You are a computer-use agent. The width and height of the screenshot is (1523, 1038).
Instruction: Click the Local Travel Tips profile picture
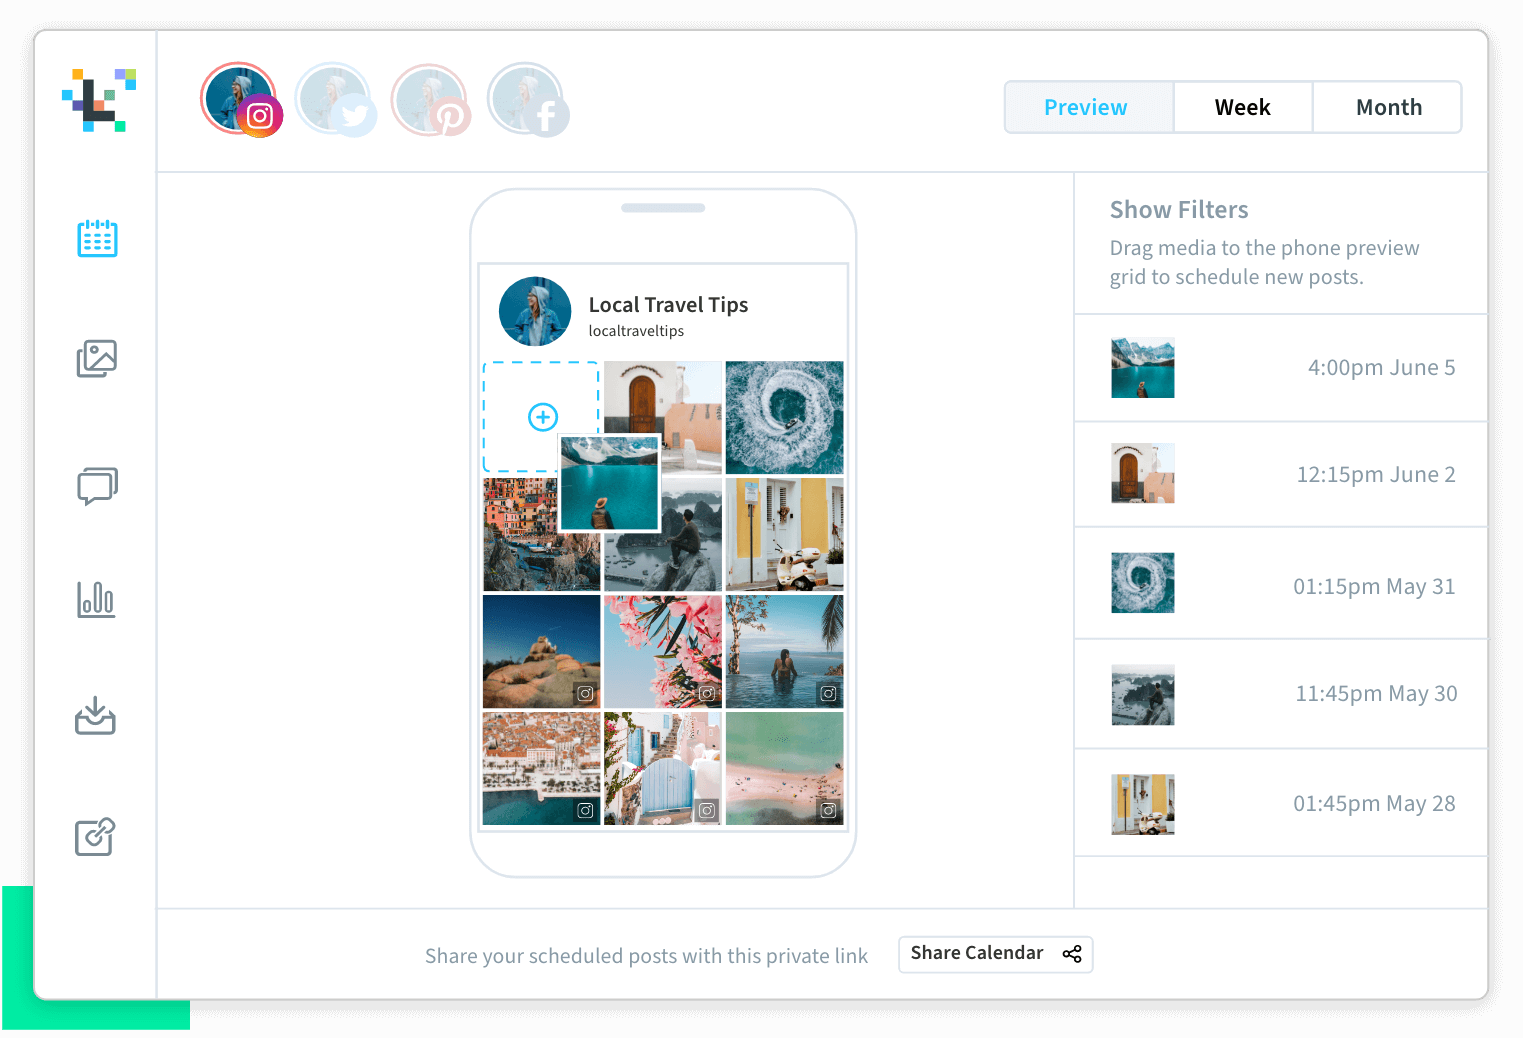tap(535, 312)
